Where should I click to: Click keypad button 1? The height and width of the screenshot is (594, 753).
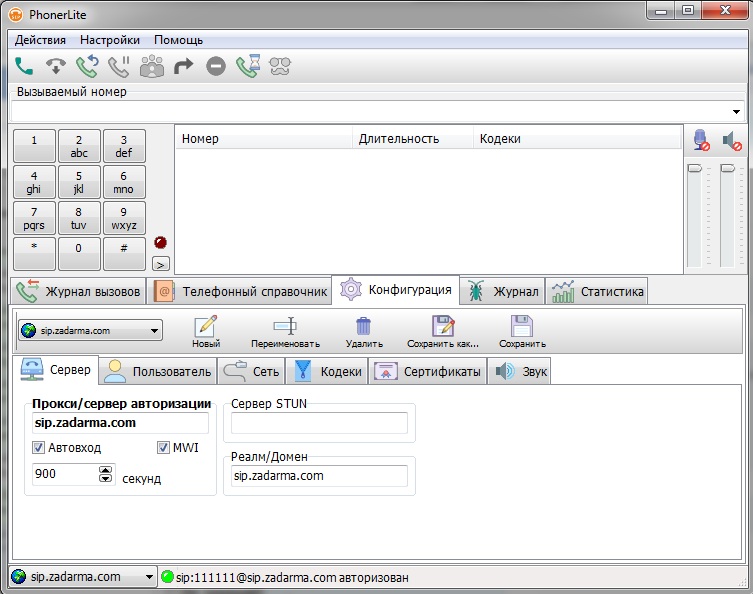point(34,146)
